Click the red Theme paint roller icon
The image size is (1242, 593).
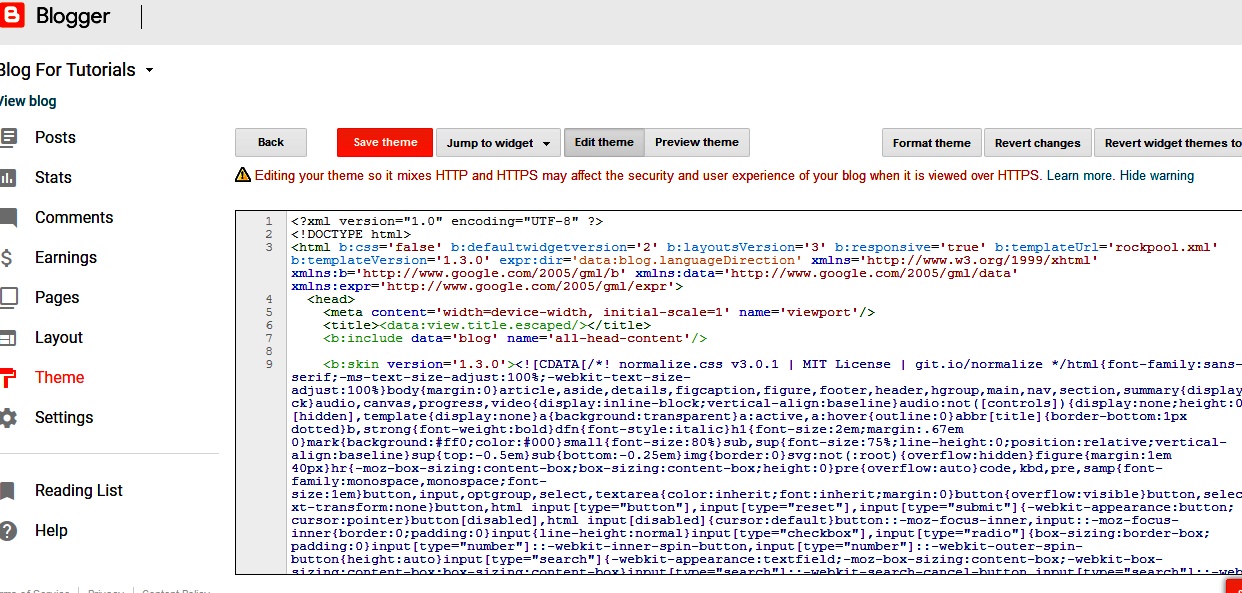[x=8, y=378]
